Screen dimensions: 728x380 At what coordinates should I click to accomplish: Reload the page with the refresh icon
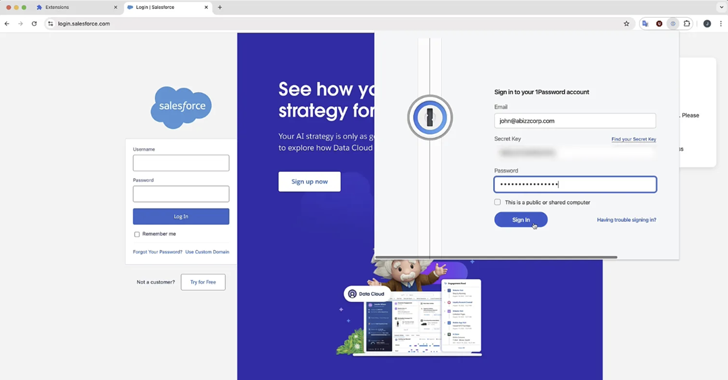(34, 24)
